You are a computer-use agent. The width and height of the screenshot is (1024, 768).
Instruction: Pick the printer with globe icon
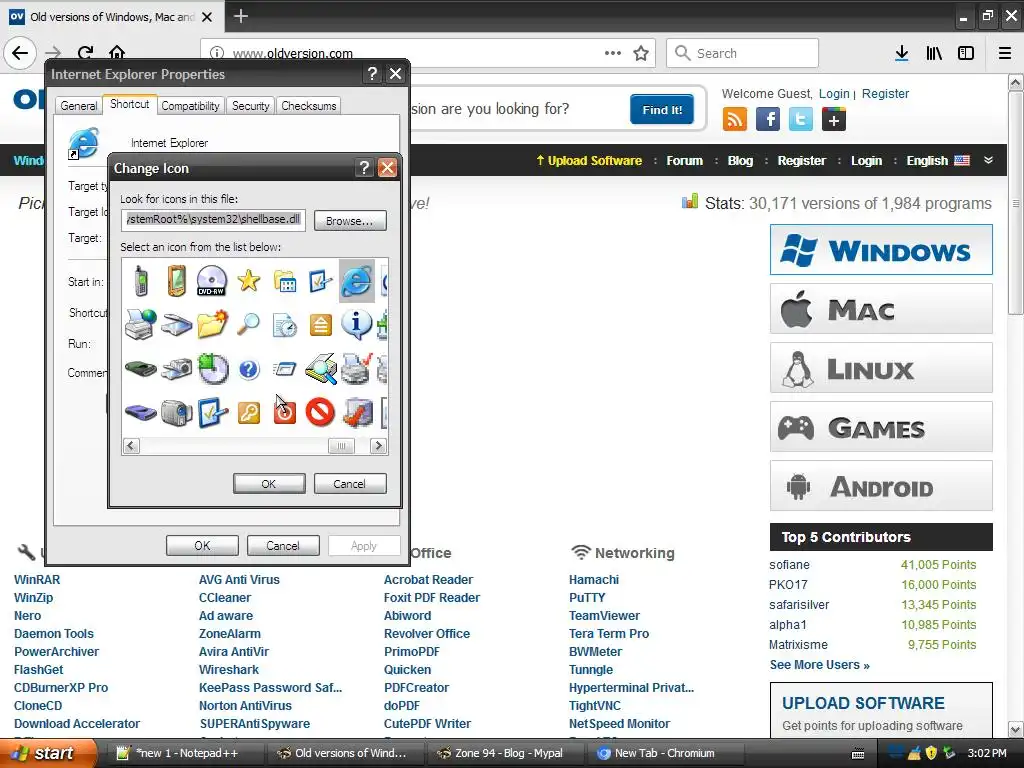[x=140, y=325]
